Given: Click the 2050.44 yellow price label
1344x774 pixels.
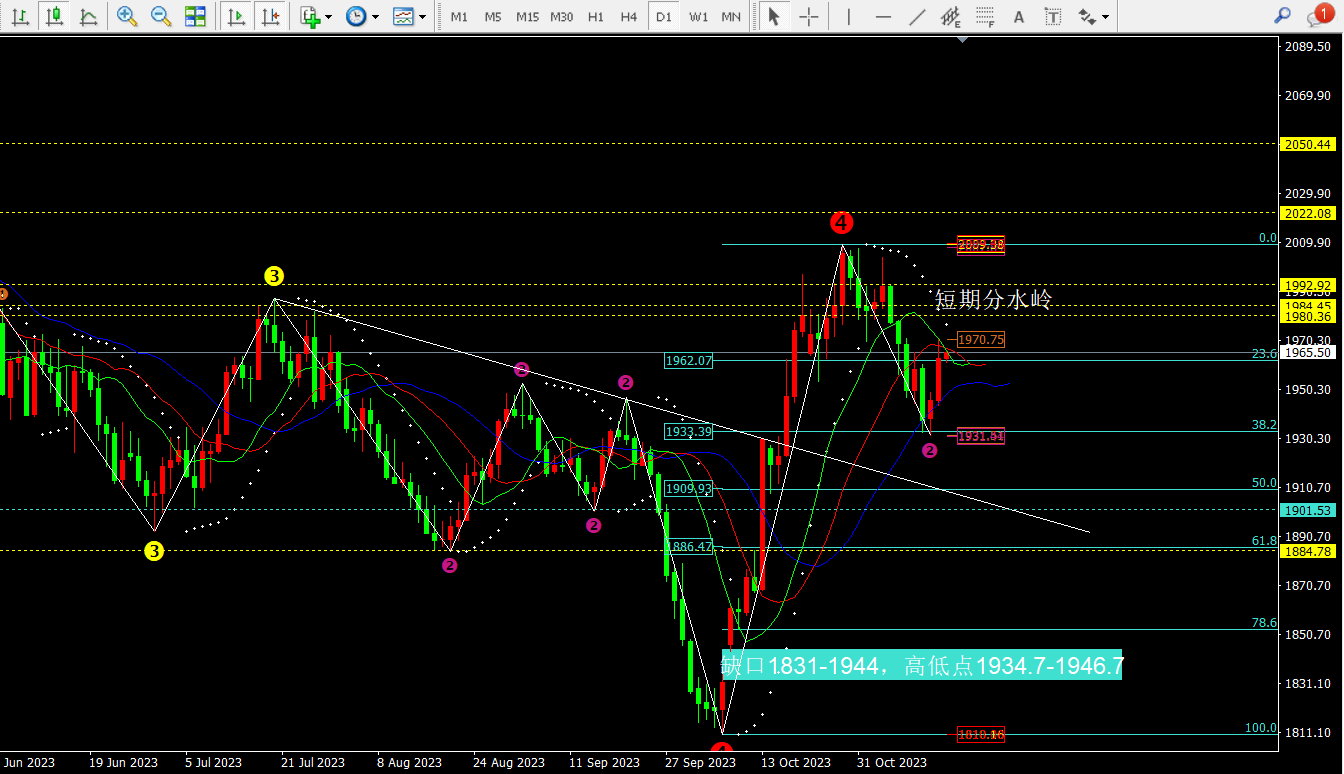Looking at the screenshot, I should [x=1310, y=144].
